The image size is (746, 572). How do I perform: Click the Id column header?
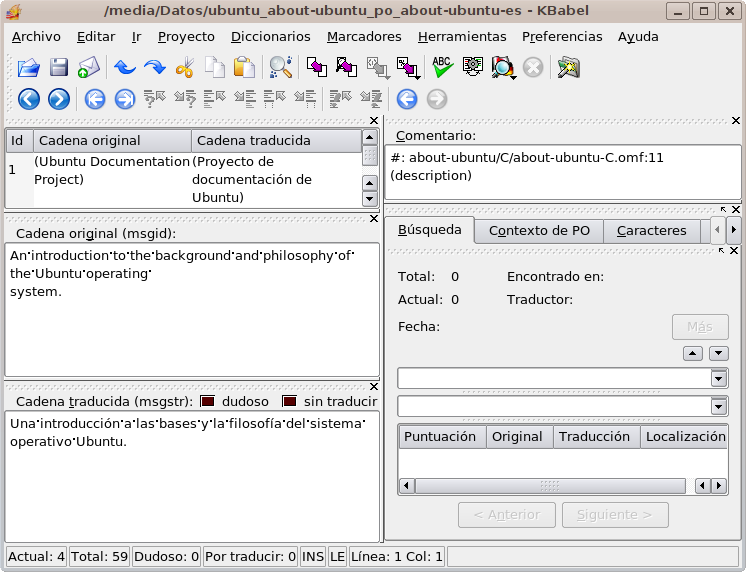coord(19,140)
